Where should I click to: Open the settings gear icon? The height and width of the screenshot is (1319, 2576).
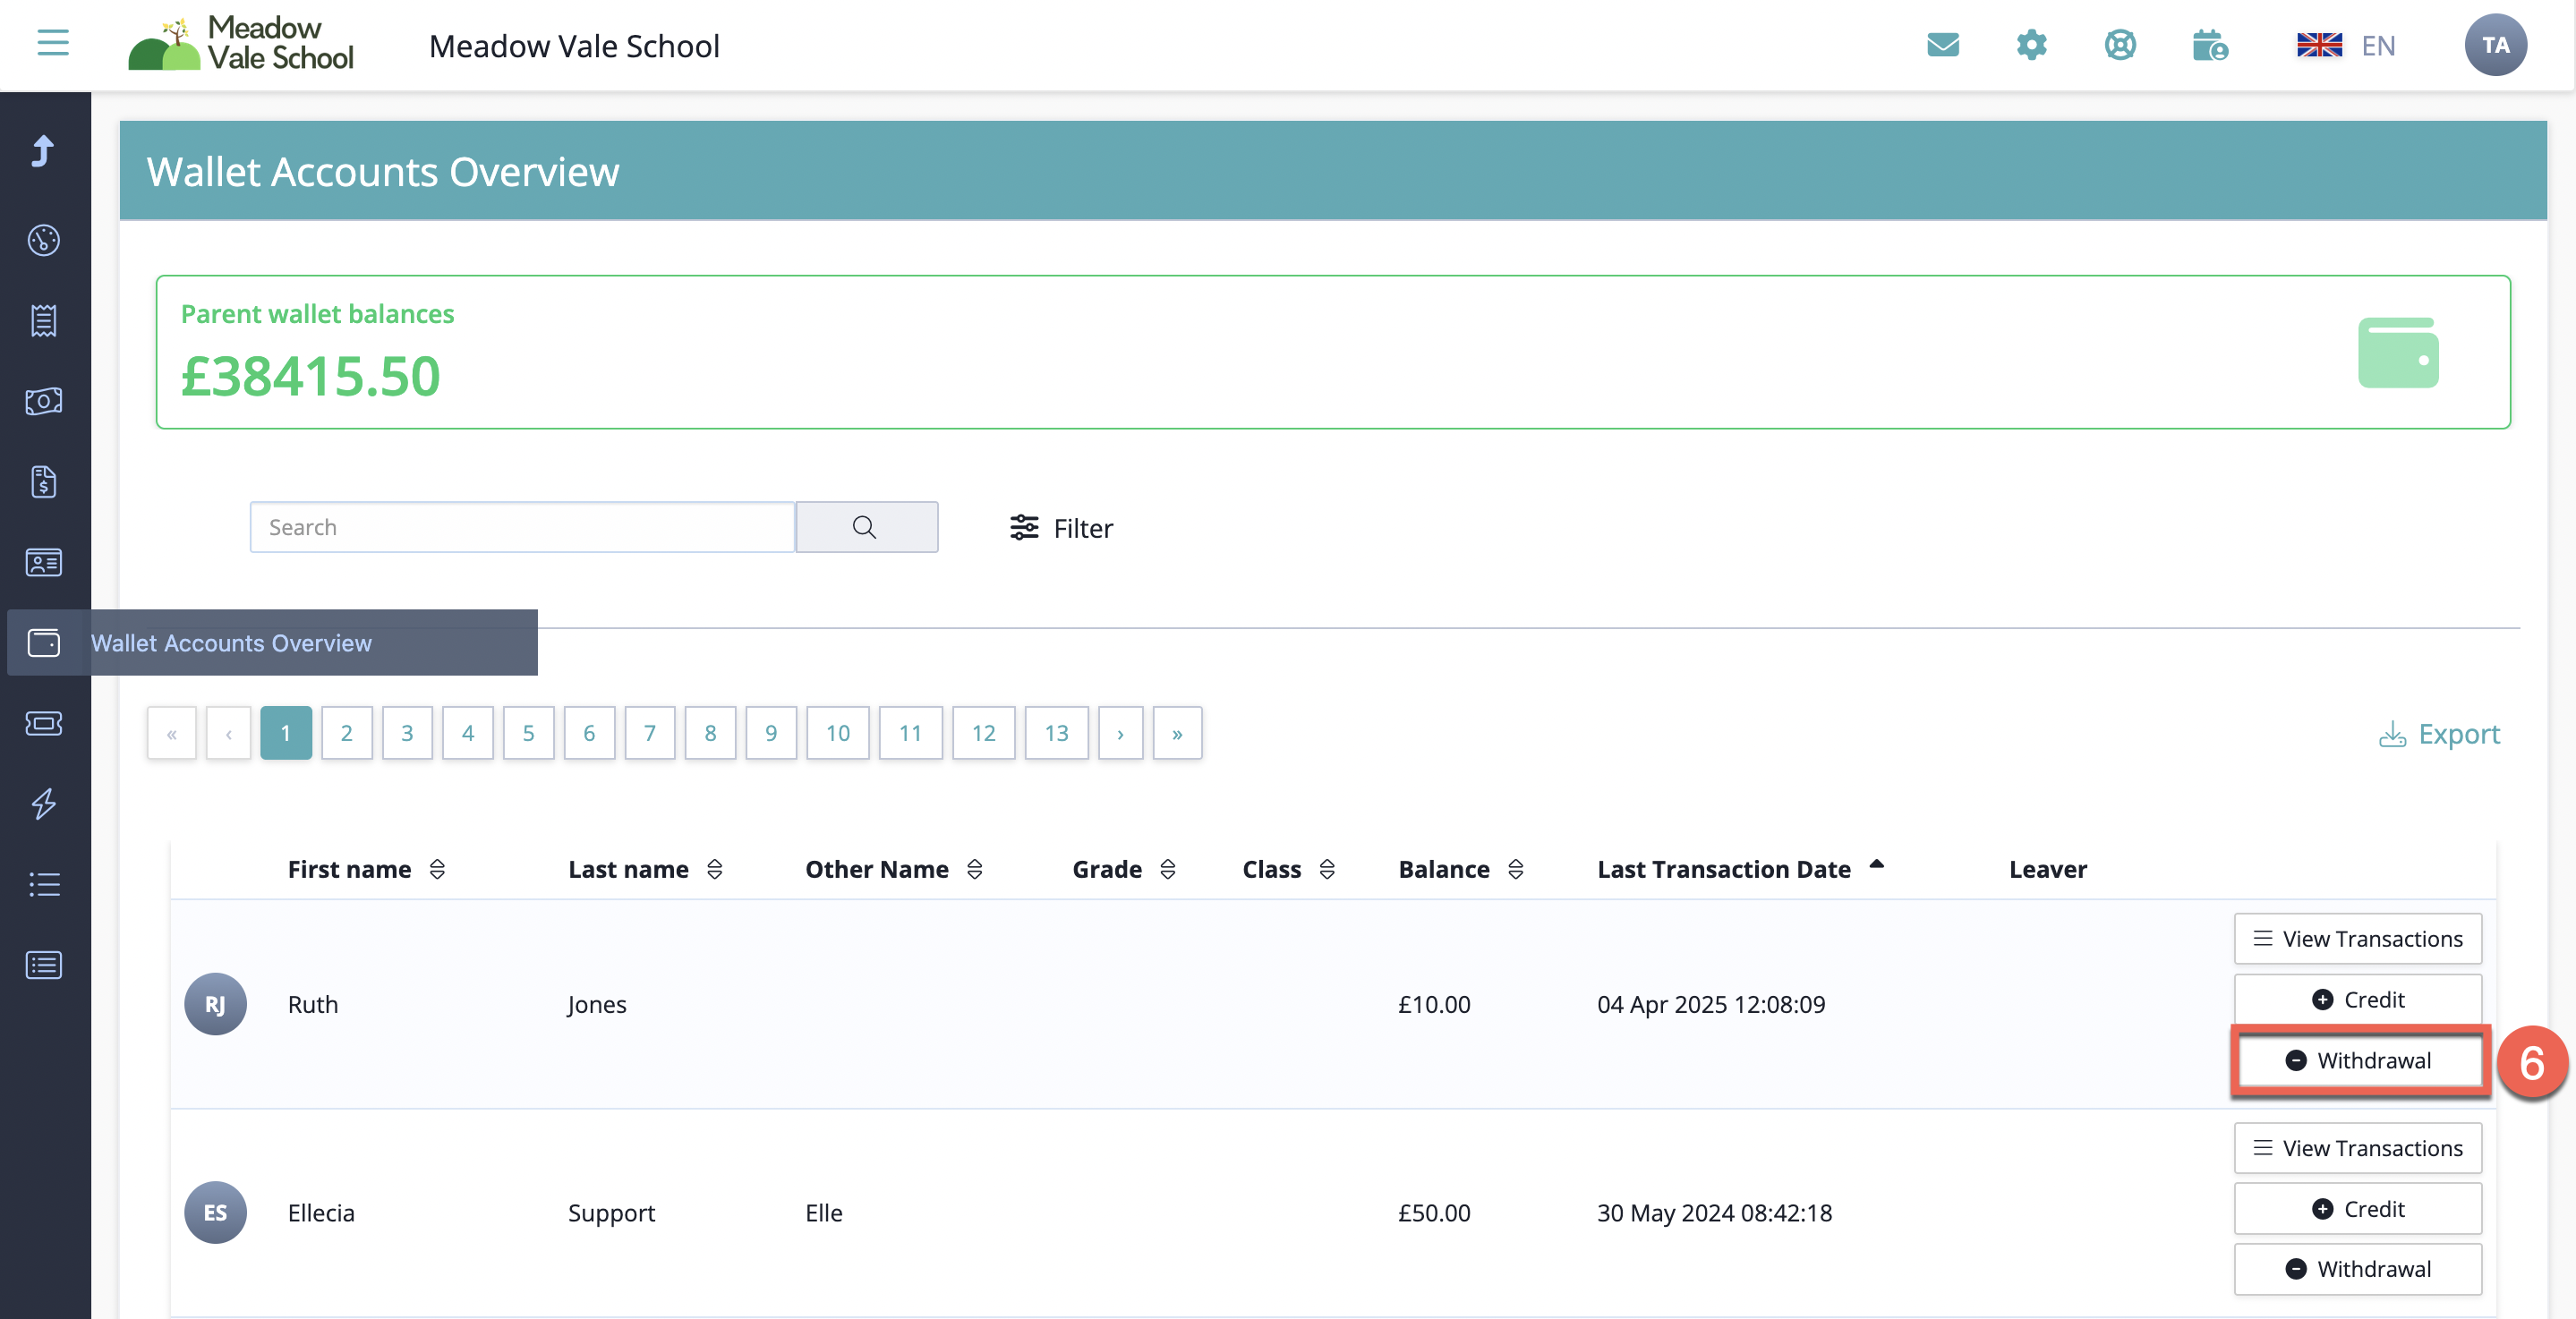click(x=2031, y=45)
